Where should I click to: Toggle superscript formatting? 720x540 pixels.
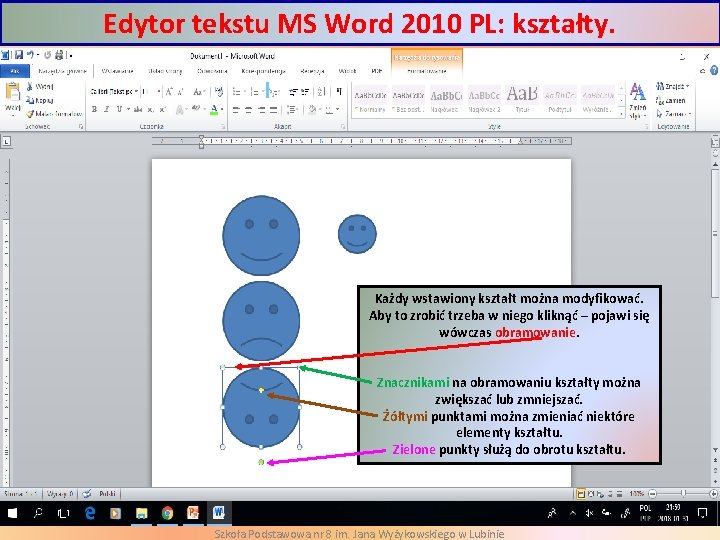point(162,109)
